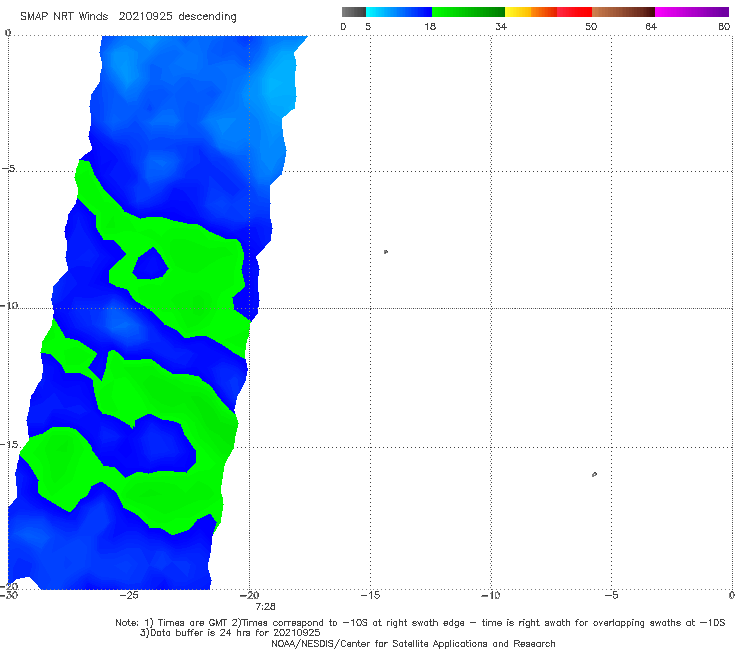Click the title text 'SMAP NRT Winds'
Screen dimensions: 740x650
pyautogui.click(x=64, y=17)
